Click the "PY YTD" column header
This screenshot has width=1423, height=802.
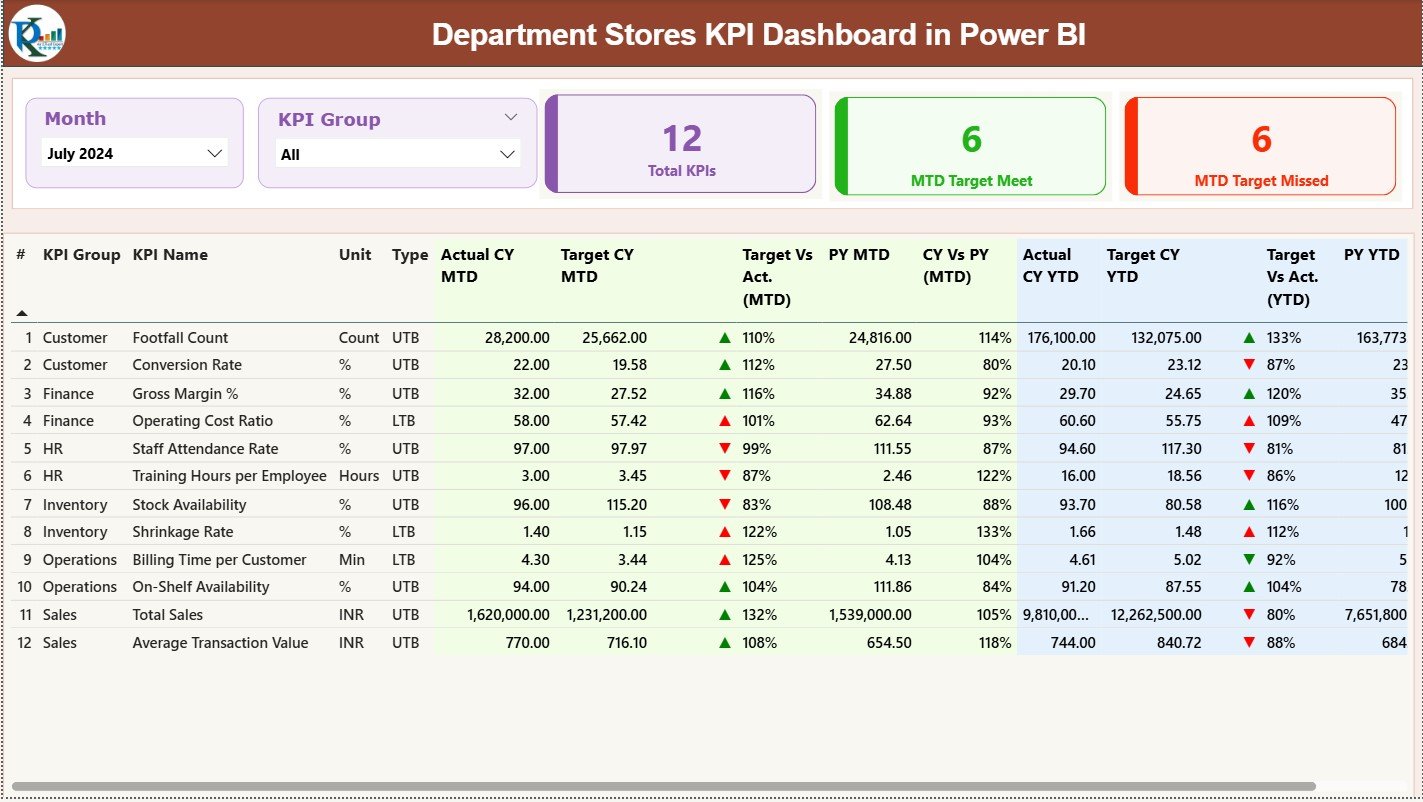click(x=1371, y=255)
